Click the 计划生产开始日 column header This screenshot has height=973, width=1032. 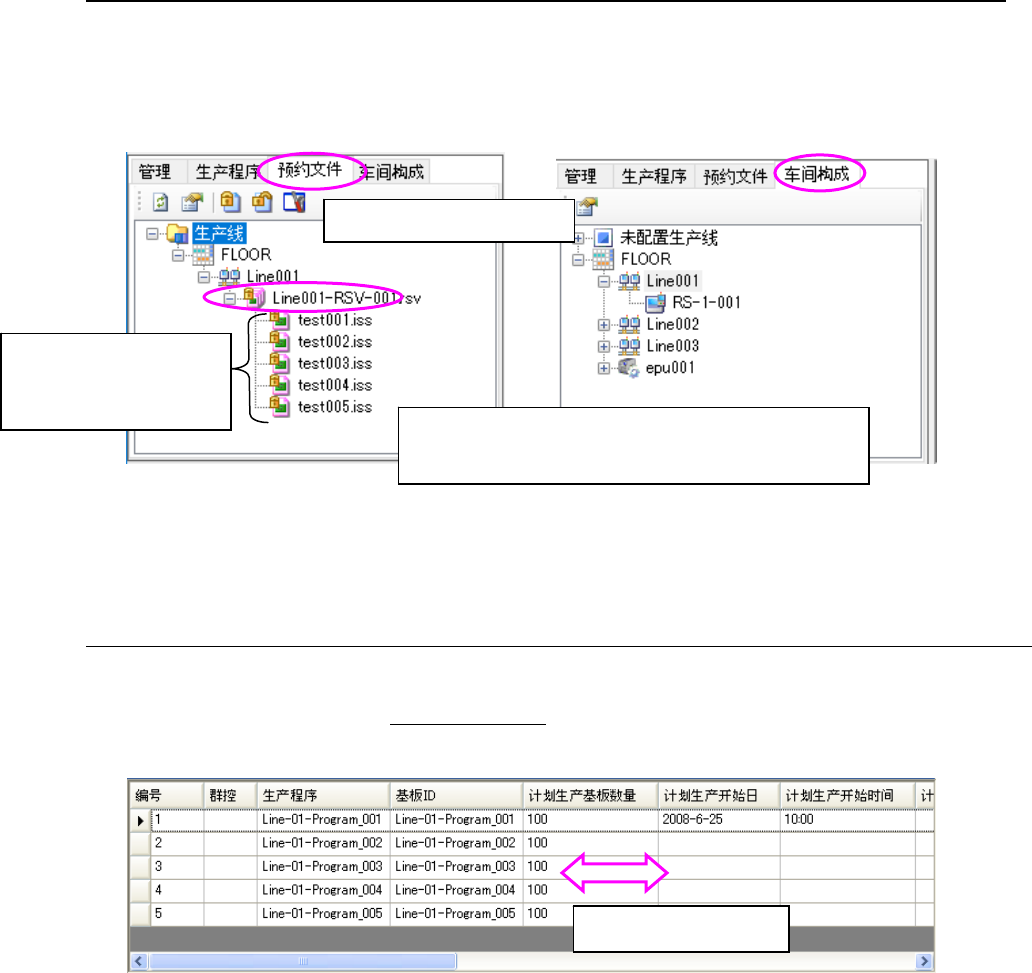[x=719, y=795]
